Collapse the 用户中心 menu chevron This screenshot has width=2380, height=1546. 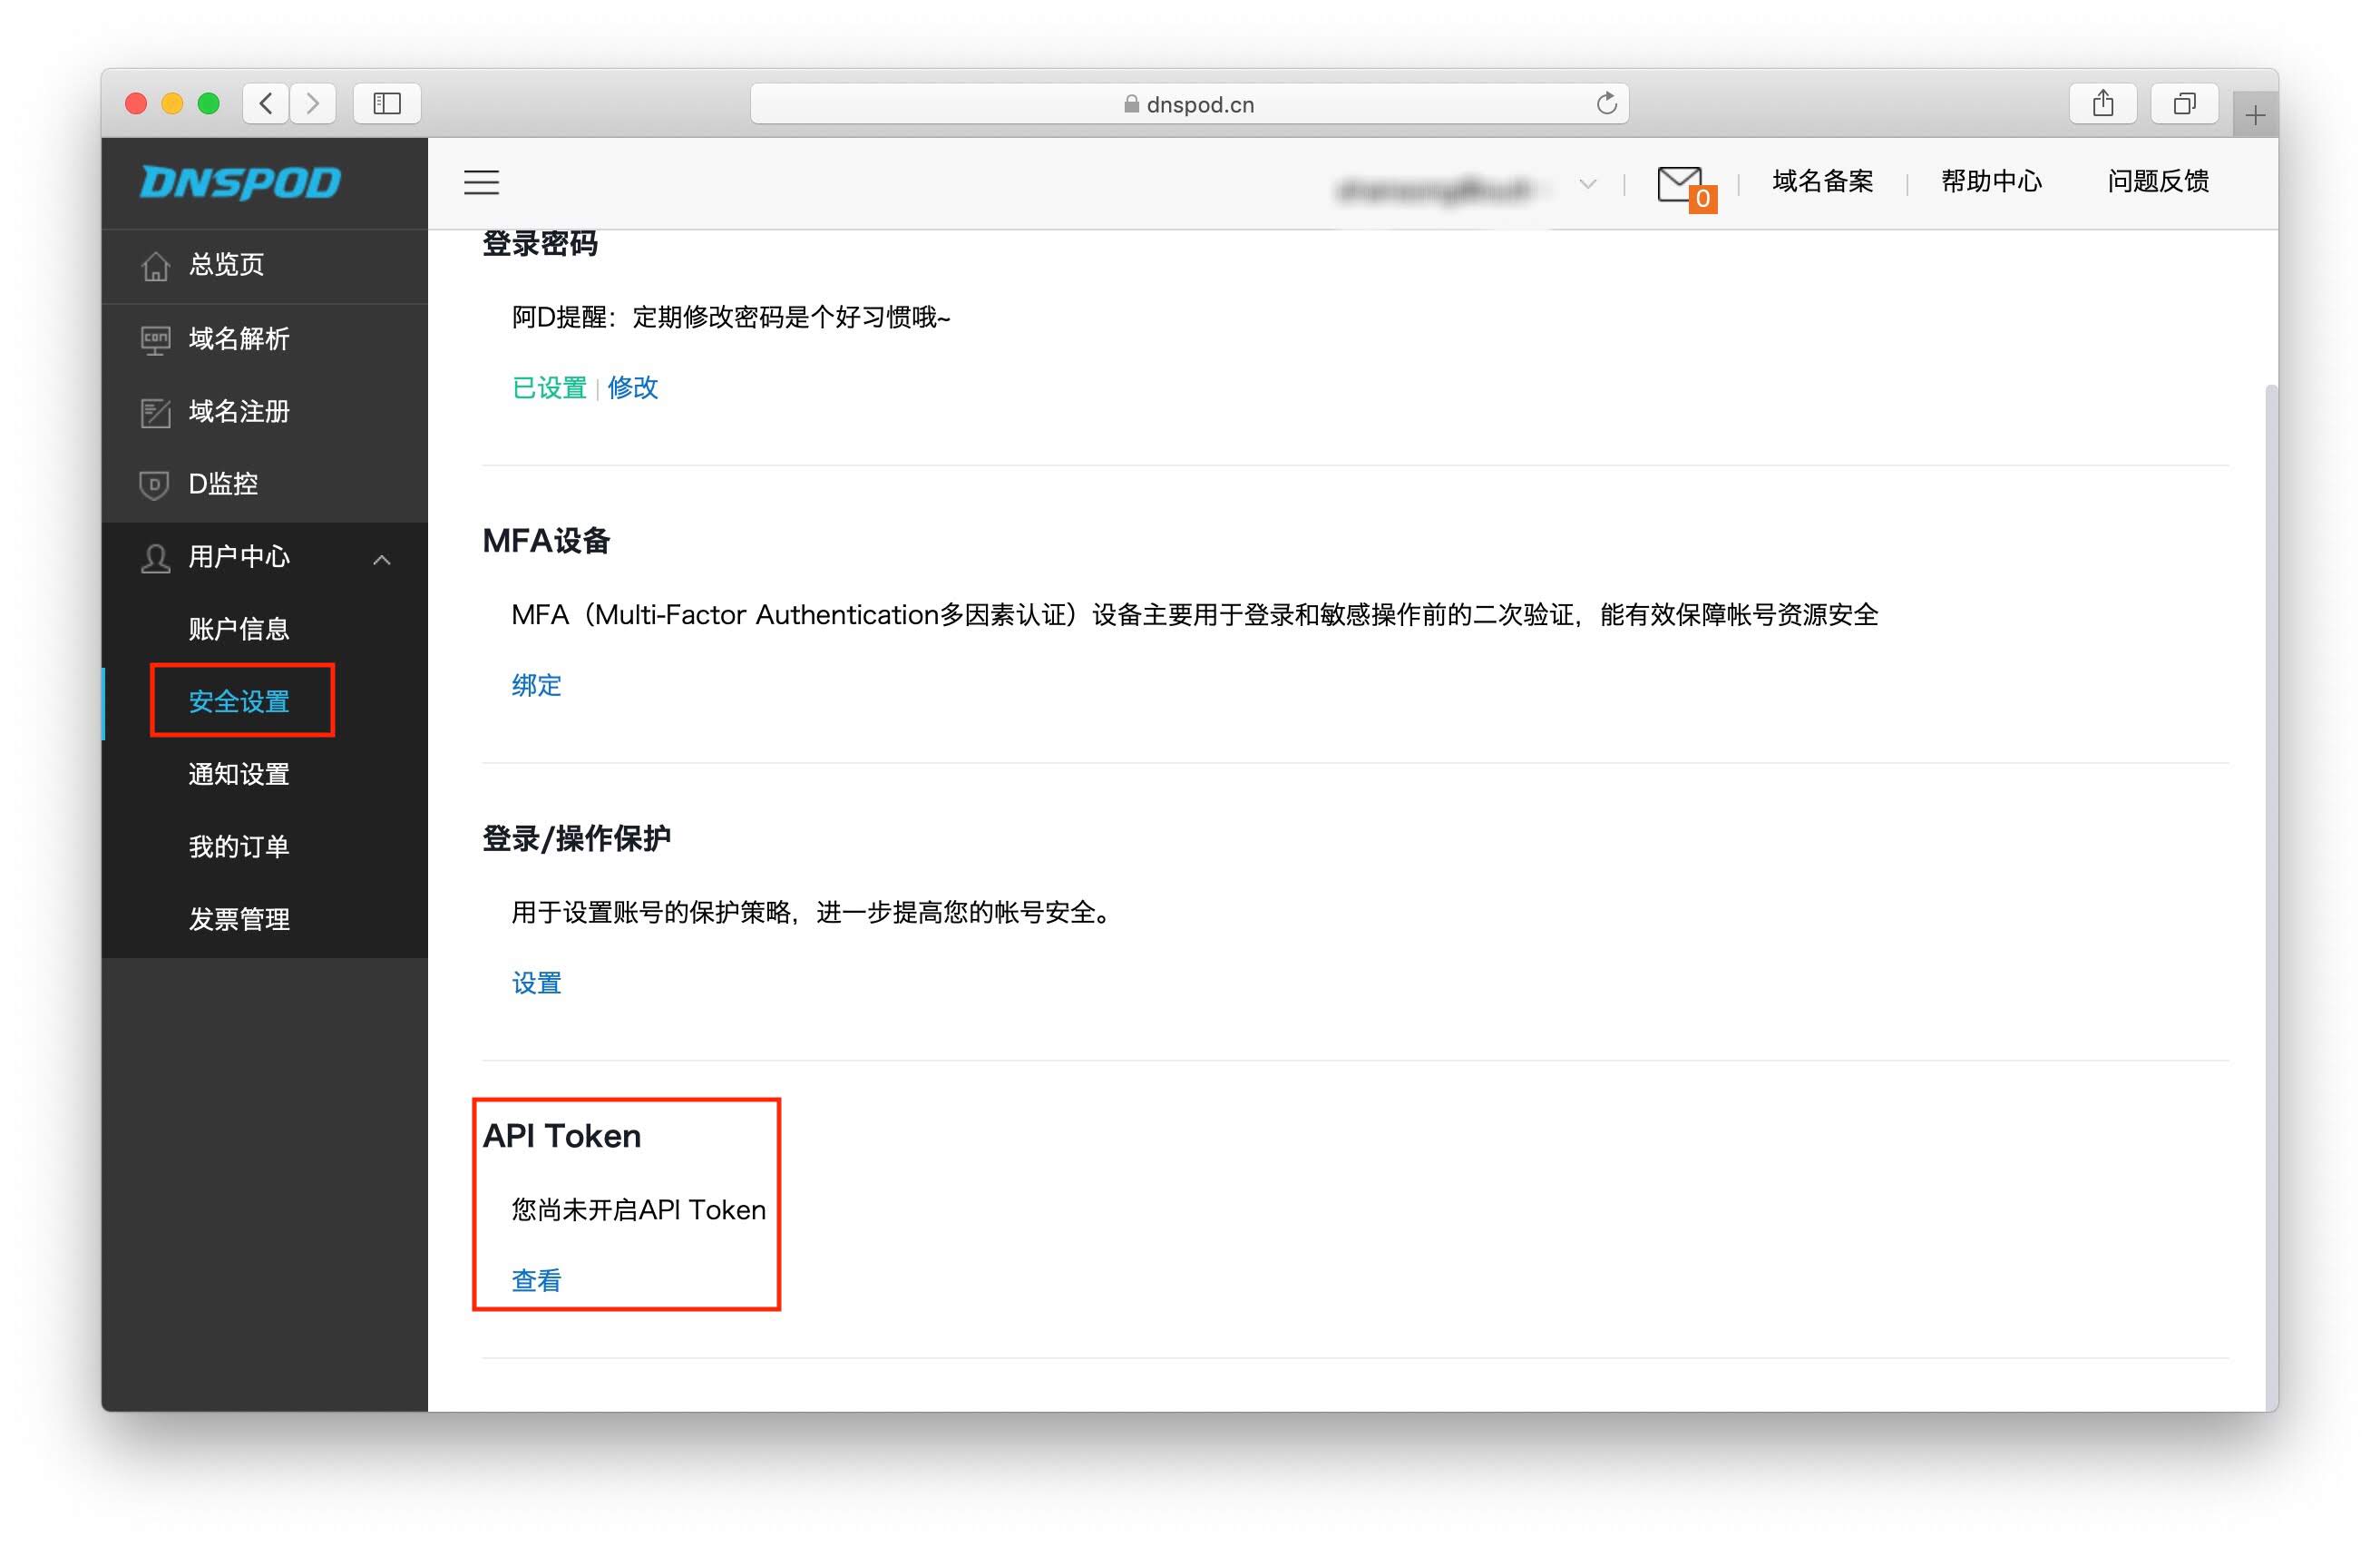pos(381,560)
